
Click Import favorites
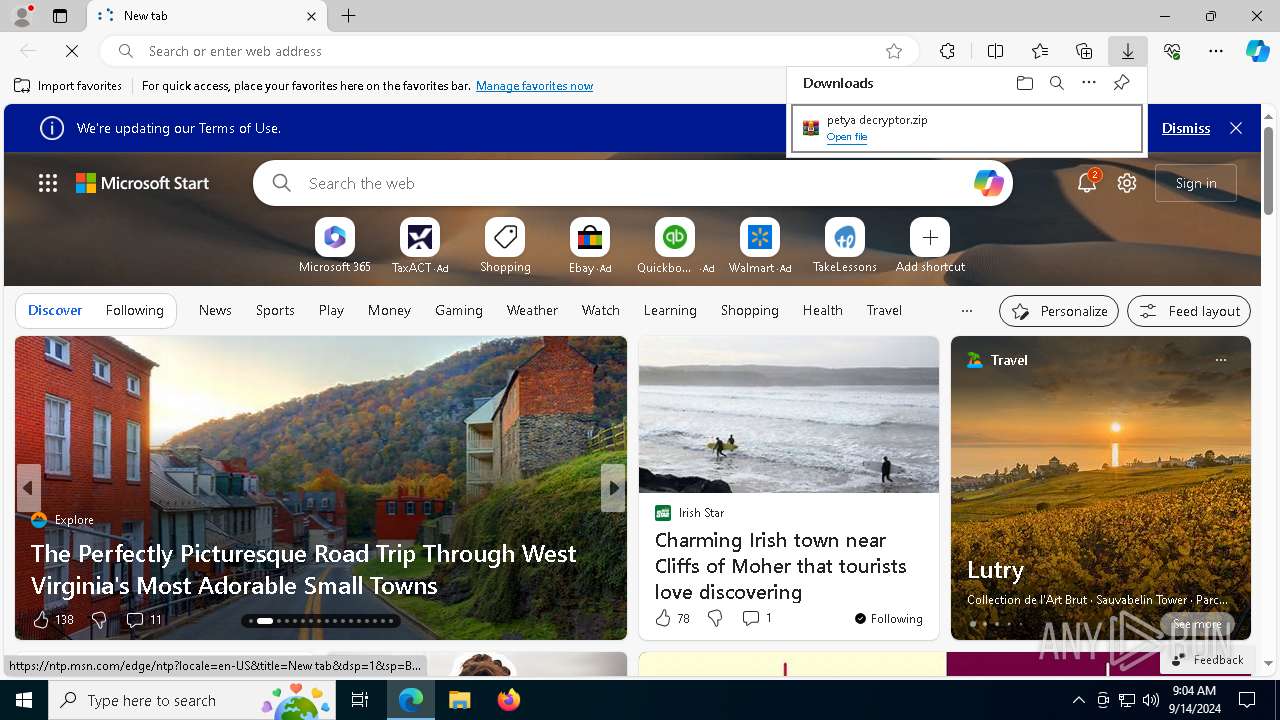[x=68, y=86]
